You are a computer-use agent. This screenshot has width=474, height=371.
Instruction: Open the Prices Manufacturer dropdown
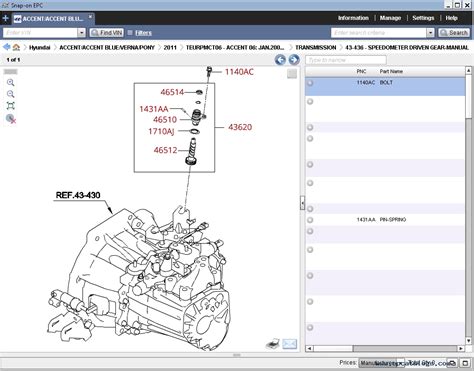(381, 363)
